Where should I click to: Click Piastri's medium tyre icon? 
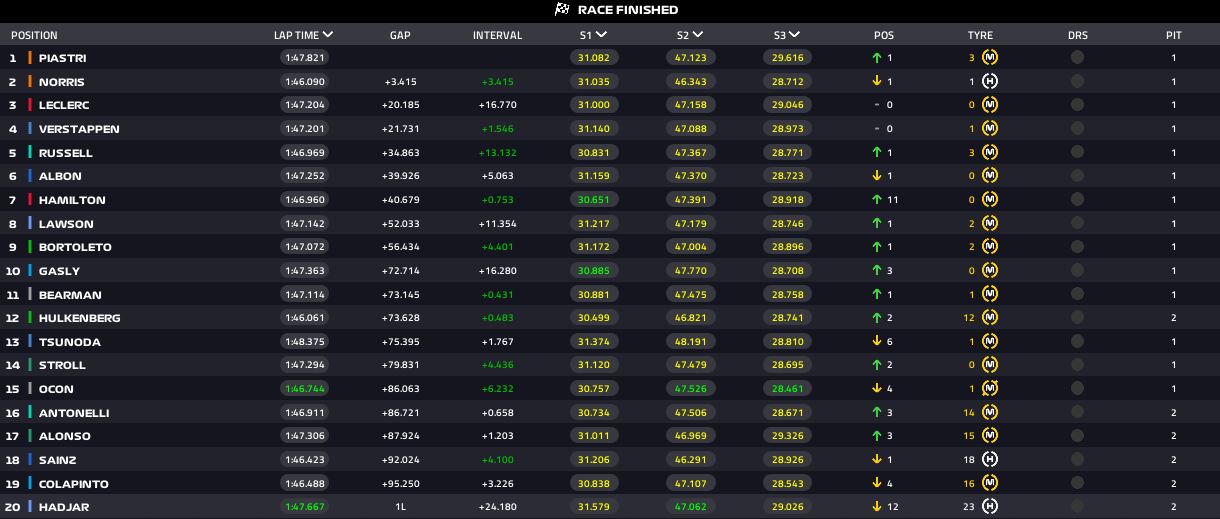pyautogui.click(x=990, y=58)
